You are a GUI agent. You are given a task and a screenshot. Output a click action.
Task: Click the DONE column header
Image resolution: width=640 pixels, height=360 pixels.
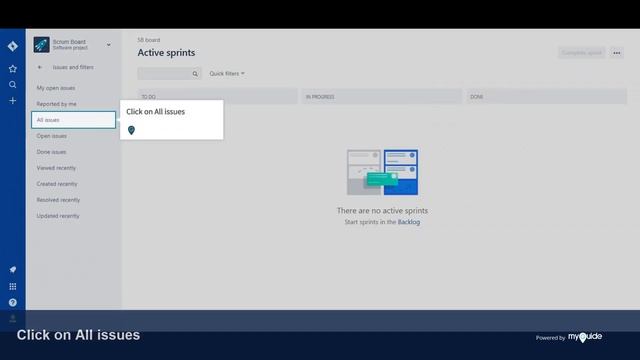click(x=547, y=97)
